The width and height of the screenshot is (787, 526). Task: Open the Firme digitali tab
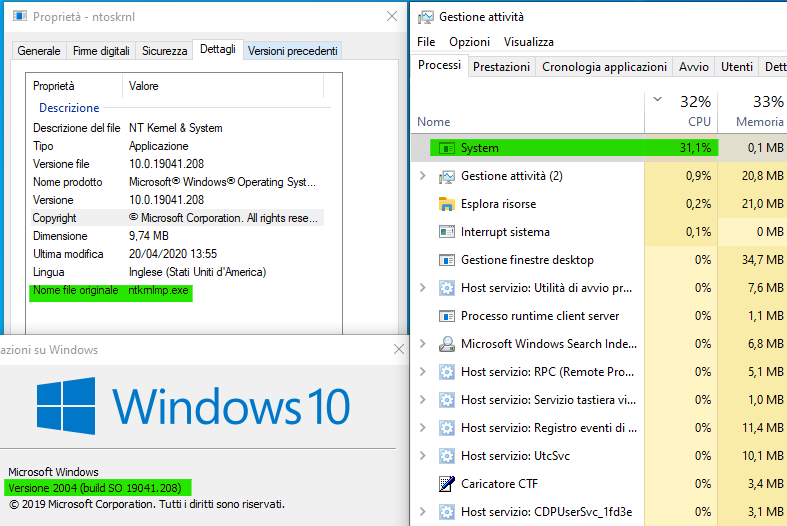click(x=101, y=51)
